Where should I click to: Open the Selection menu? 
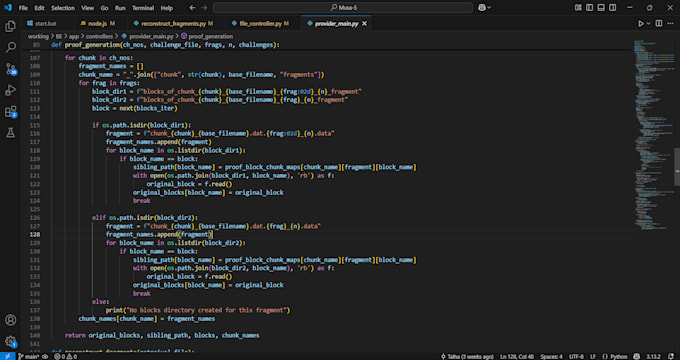pos(63,8)
